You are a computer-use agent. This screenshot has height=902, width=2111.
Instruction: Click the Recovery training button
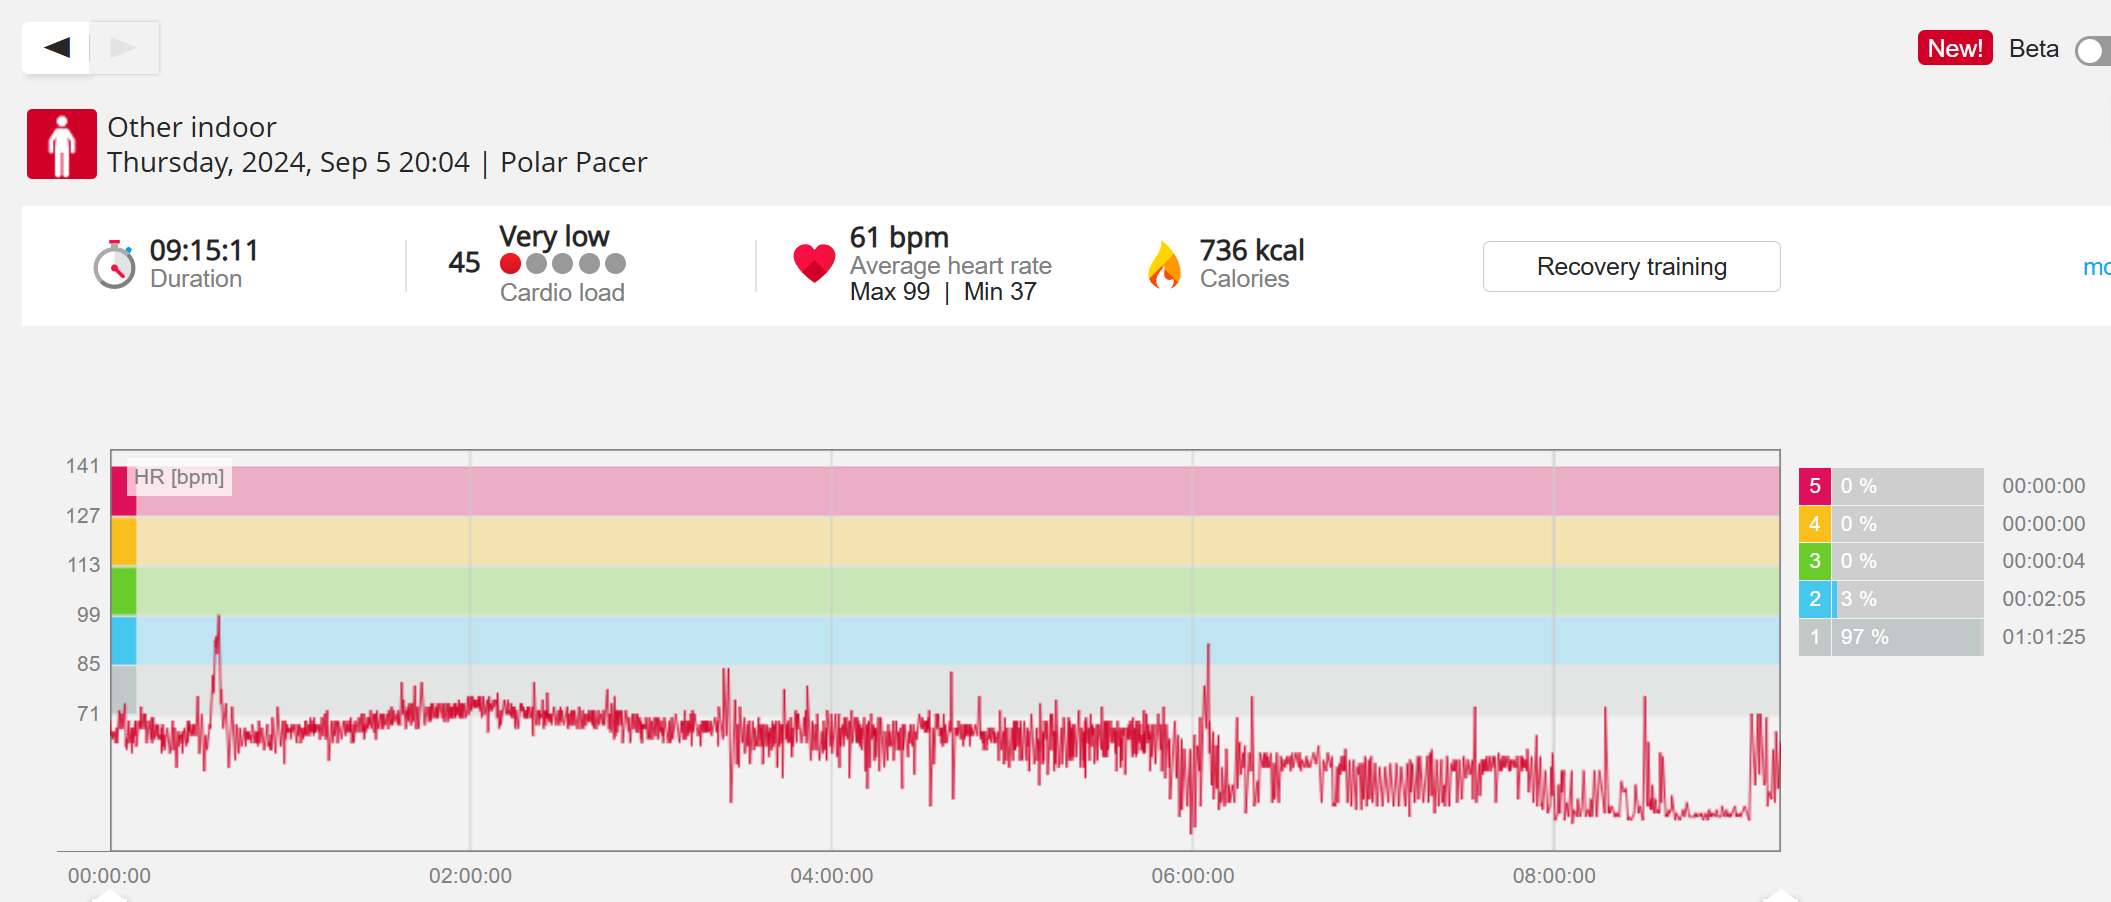coord(1631,267)
